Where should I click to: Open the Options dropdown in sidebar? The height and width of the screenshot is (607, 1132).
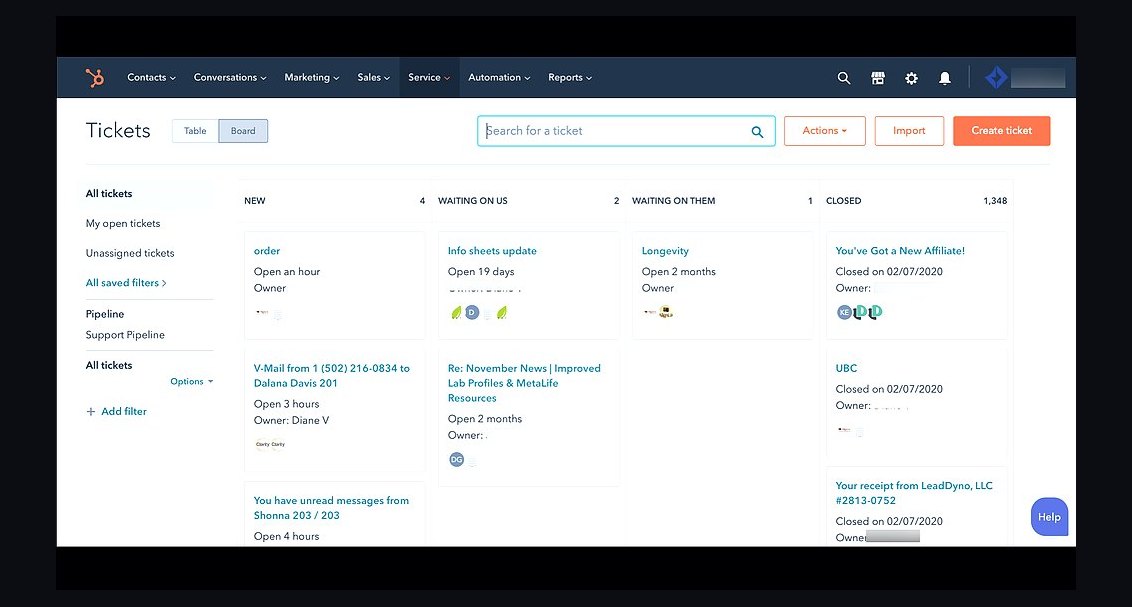[191, 381]
